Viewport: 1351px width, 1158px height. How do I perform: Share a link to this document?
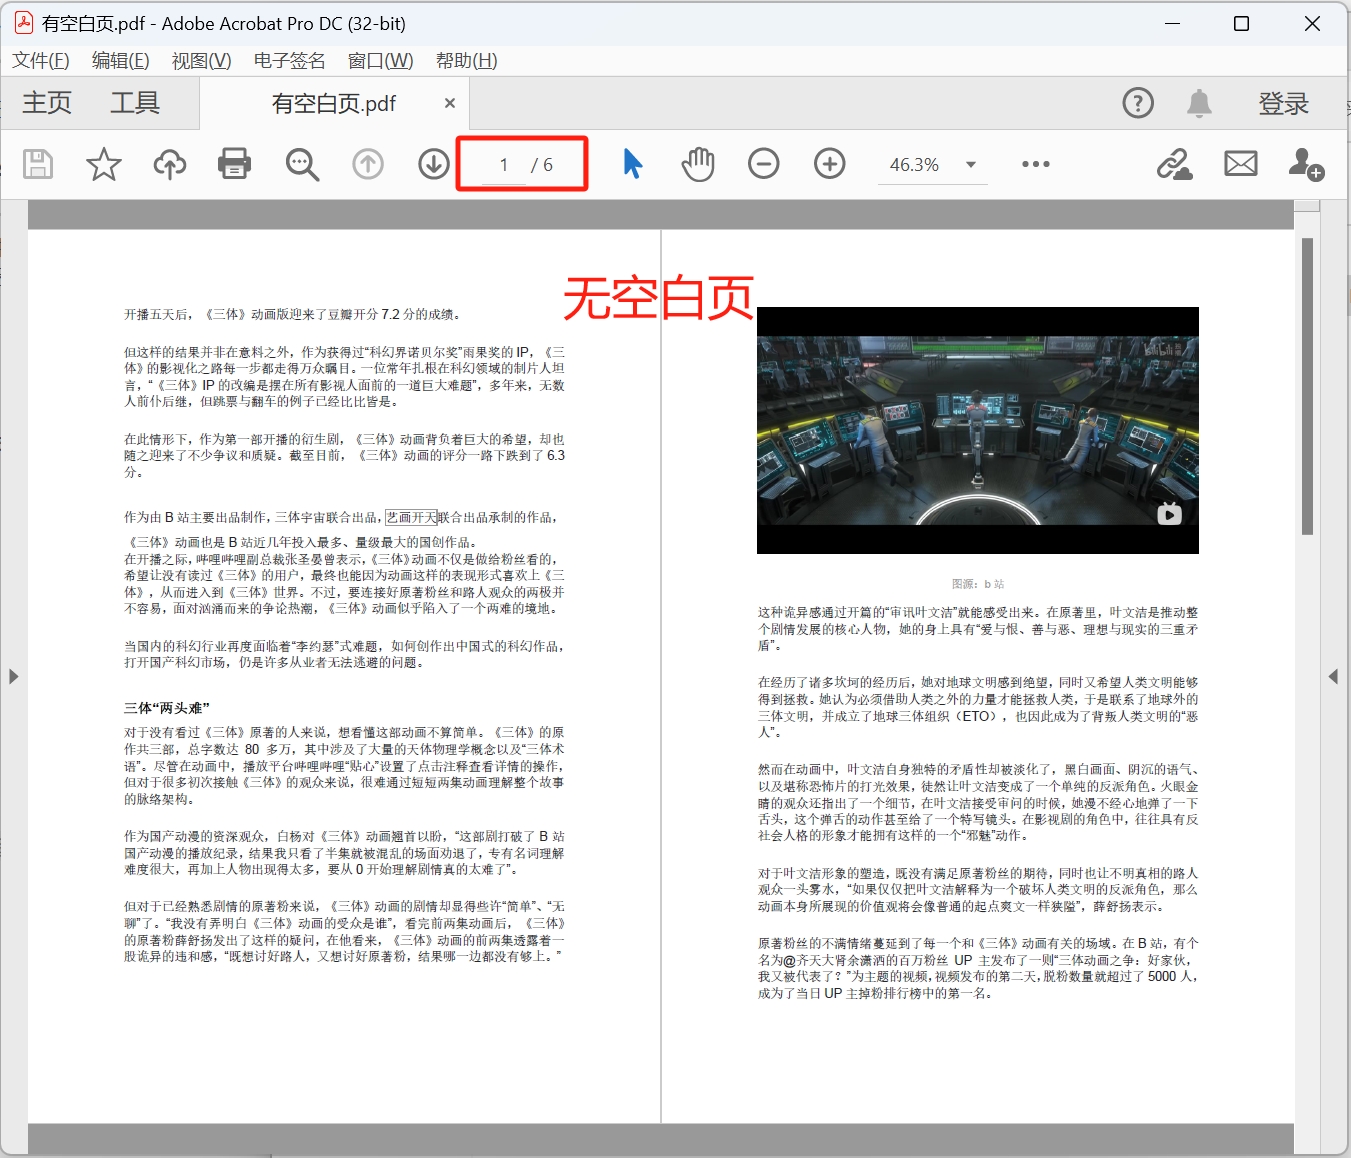tap(1175, 164)
